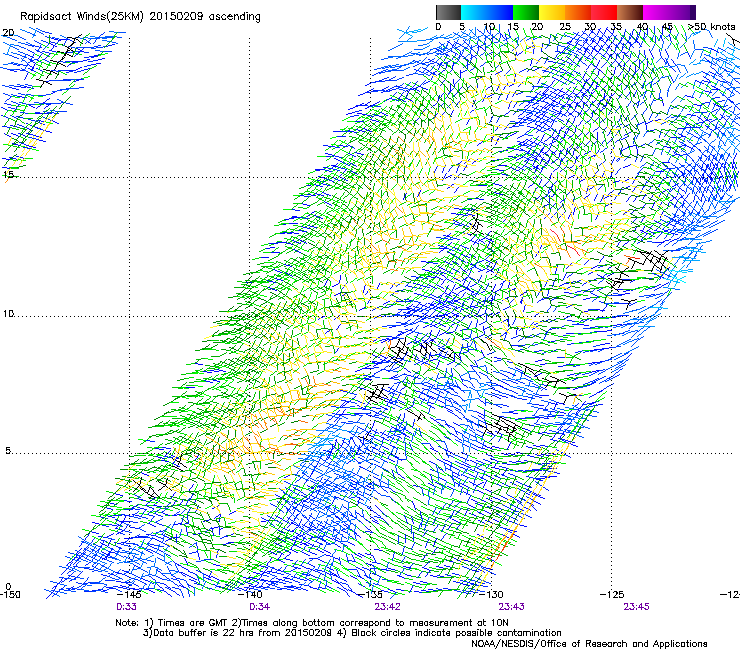Screen dimensions: 740x650
Task: Click the "Note: 1) Times are GMT" line
Action: (312, 623)
